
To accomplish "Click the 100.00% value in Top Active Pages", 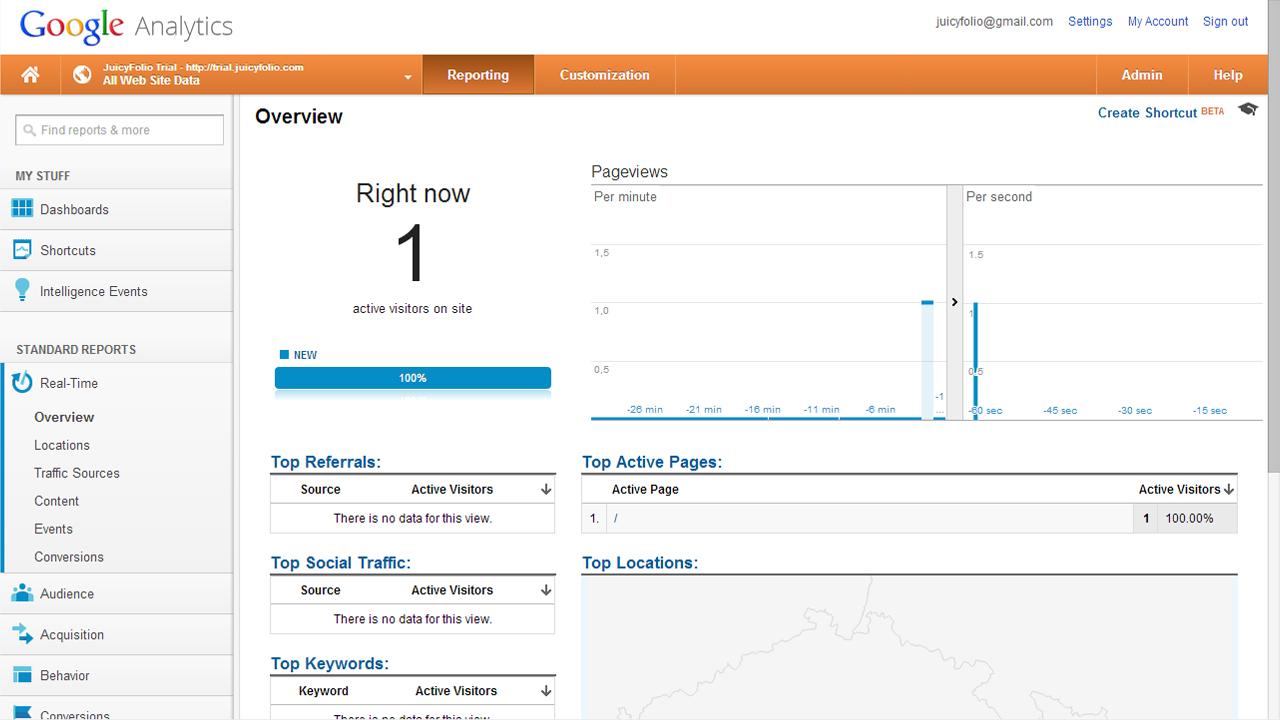I will (1189, 518).
